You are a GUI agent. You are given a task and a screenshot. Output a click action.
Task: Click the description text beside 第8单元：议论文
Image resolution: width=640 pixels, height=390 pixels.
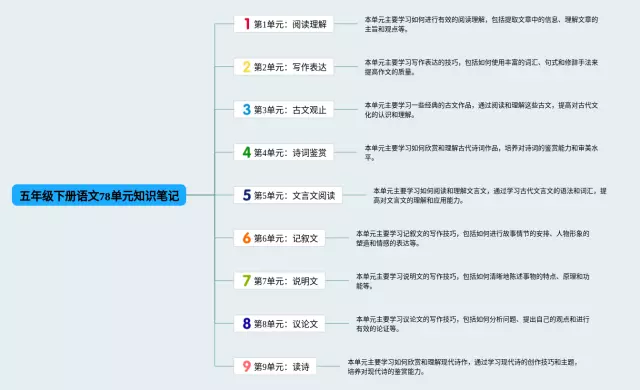click(473, 324)
